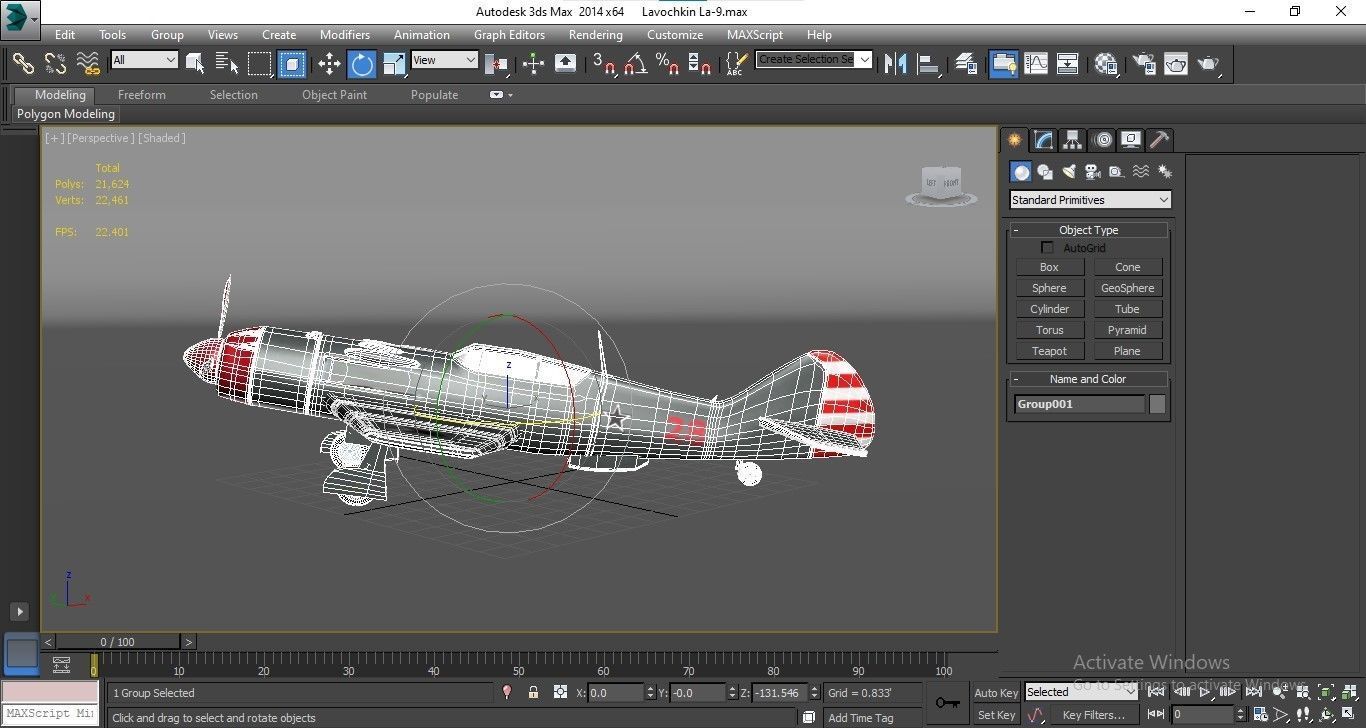1366x728 pixels.
Task: Click Use Pivot Point Center icon
Action: click(497, 64)
